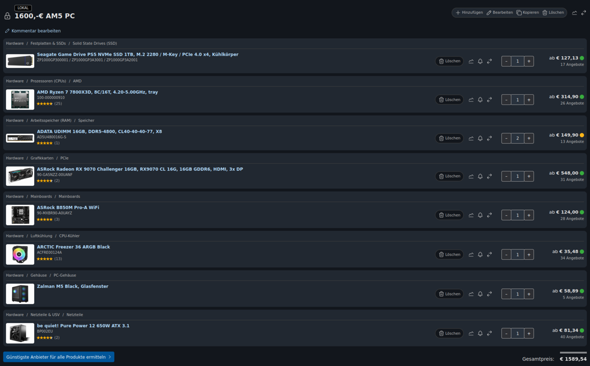The image size is (590, 366).
Task: Set price alert bell for Seagate SSD
Action: [480, 61]
